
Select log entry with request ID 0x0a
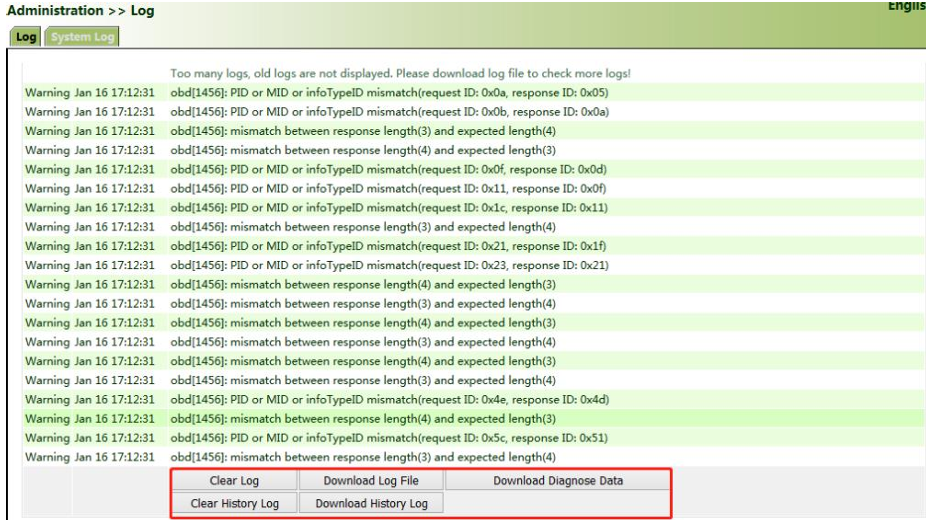point(474,92)
